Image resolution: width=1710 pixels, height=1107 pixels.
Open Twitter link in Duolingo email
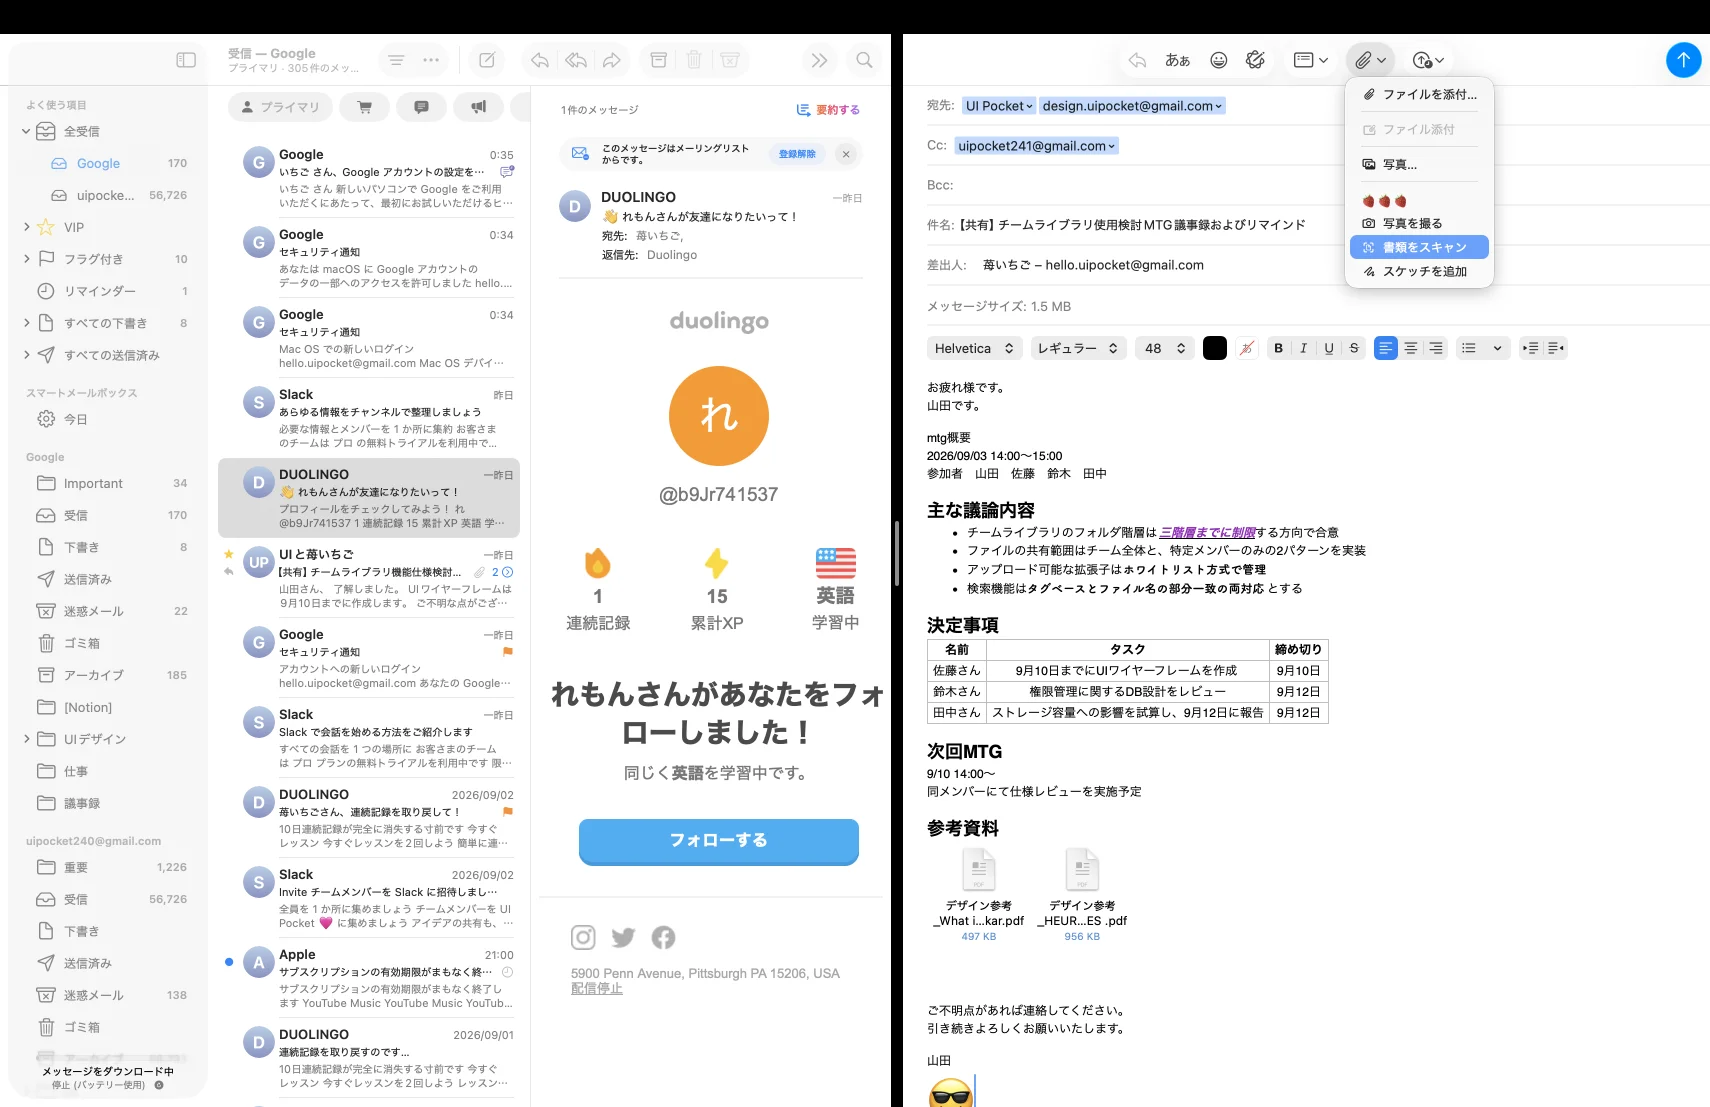623,937
